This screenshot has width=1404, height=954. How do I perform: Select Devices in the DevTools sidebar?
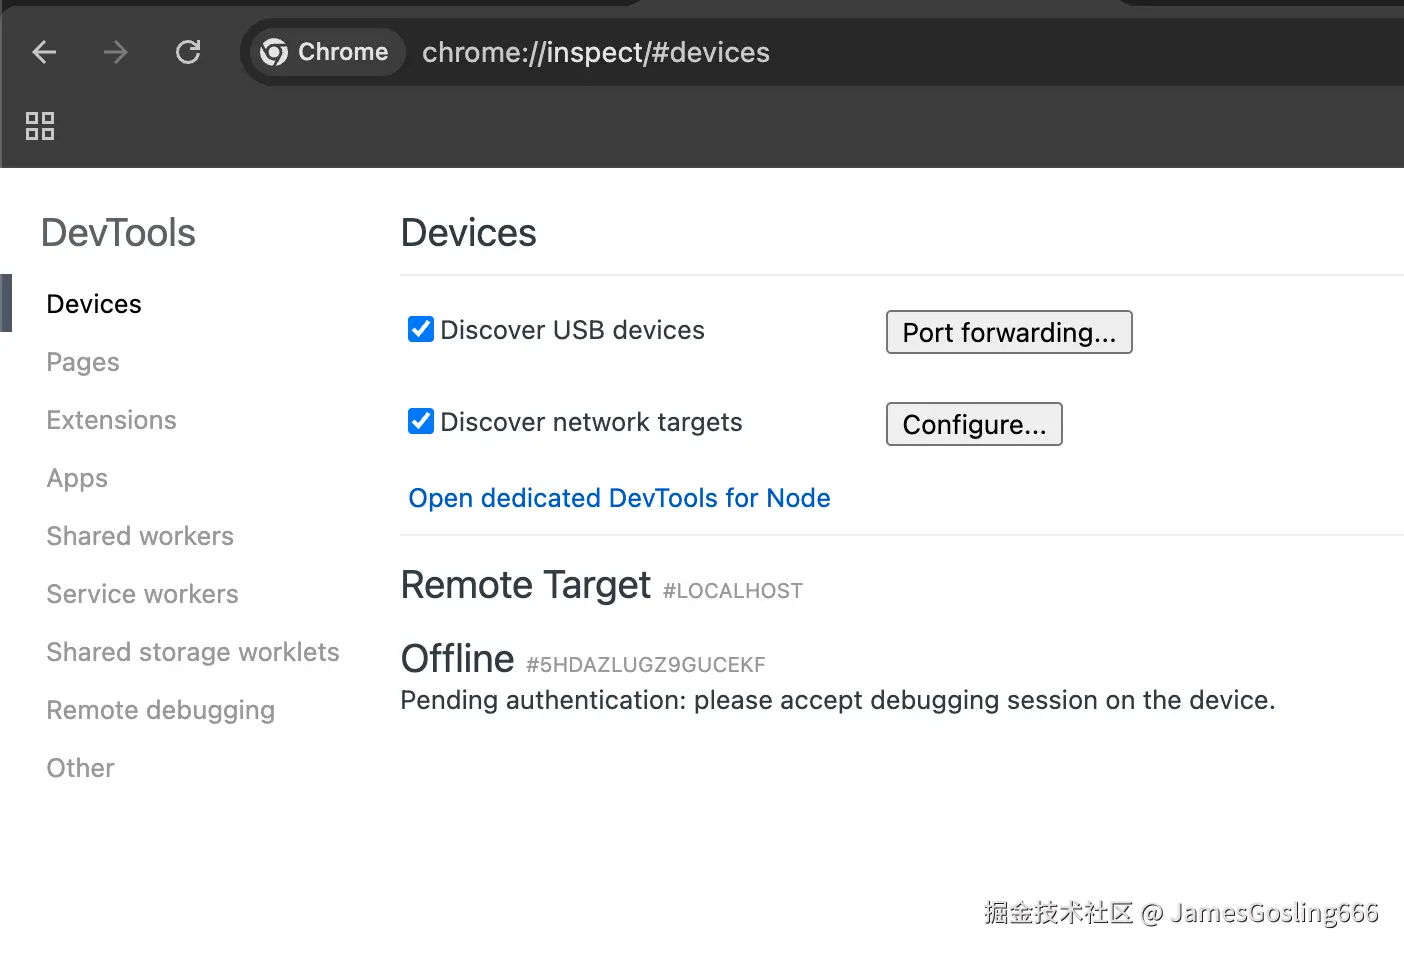point(94,304)
